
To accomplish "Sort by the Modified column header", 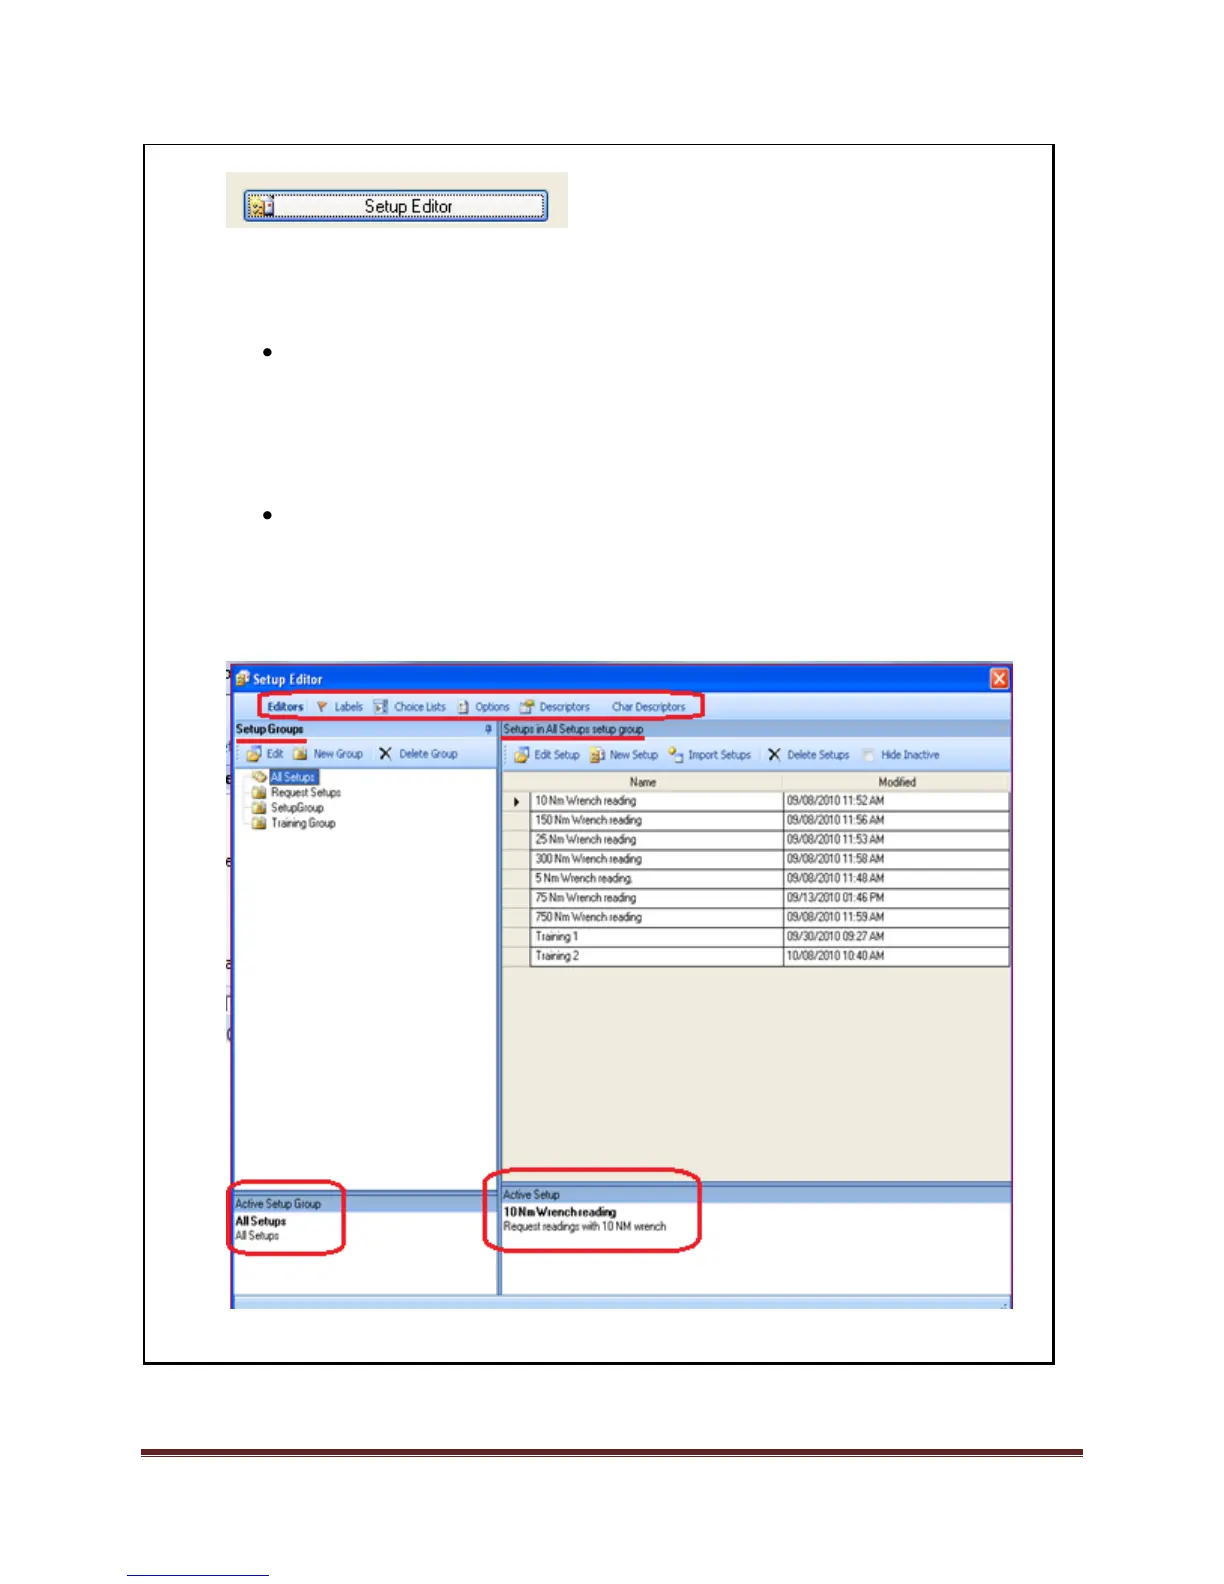I will (897, 782).
